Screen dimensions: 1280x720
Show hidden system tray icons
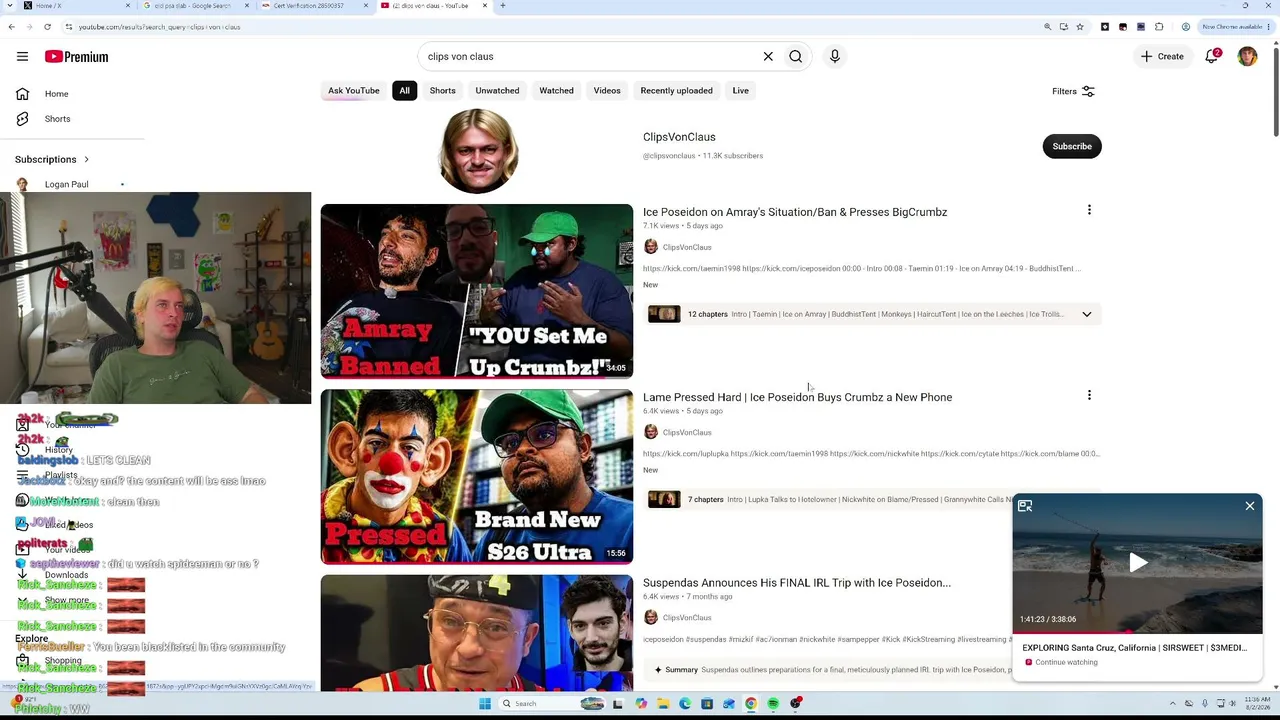[1174, 704]
